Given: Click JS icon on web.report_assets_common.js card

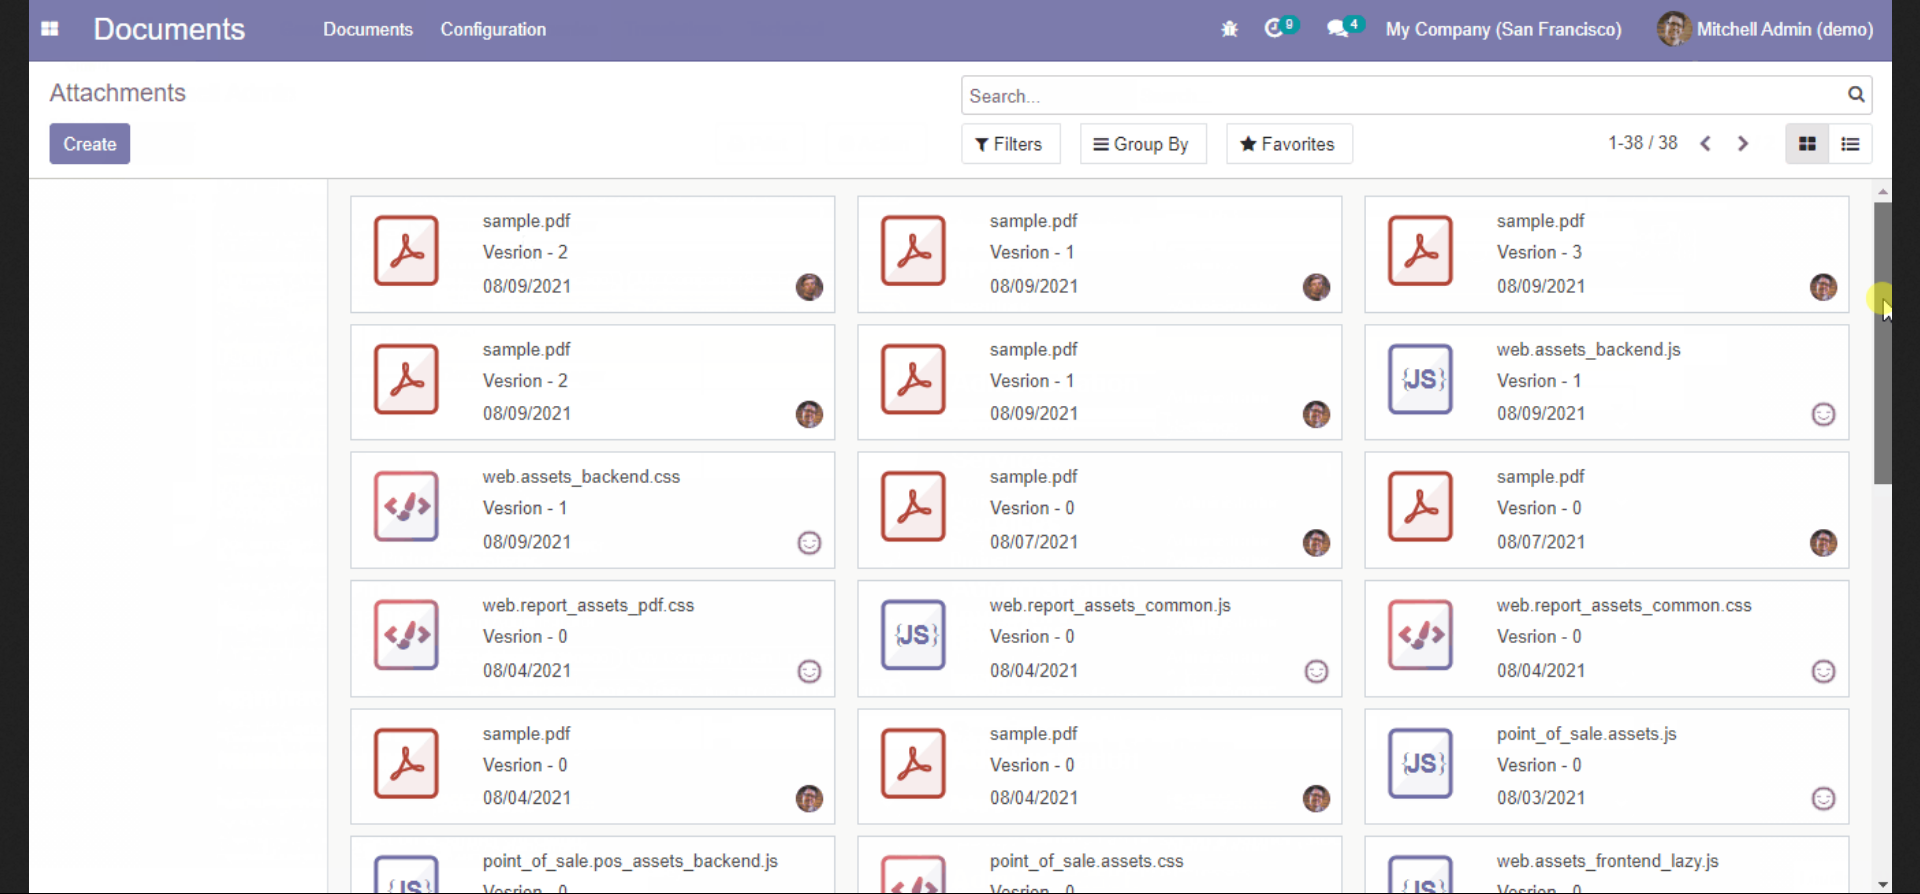Looking at the screenshot, I should pos(913,635).
